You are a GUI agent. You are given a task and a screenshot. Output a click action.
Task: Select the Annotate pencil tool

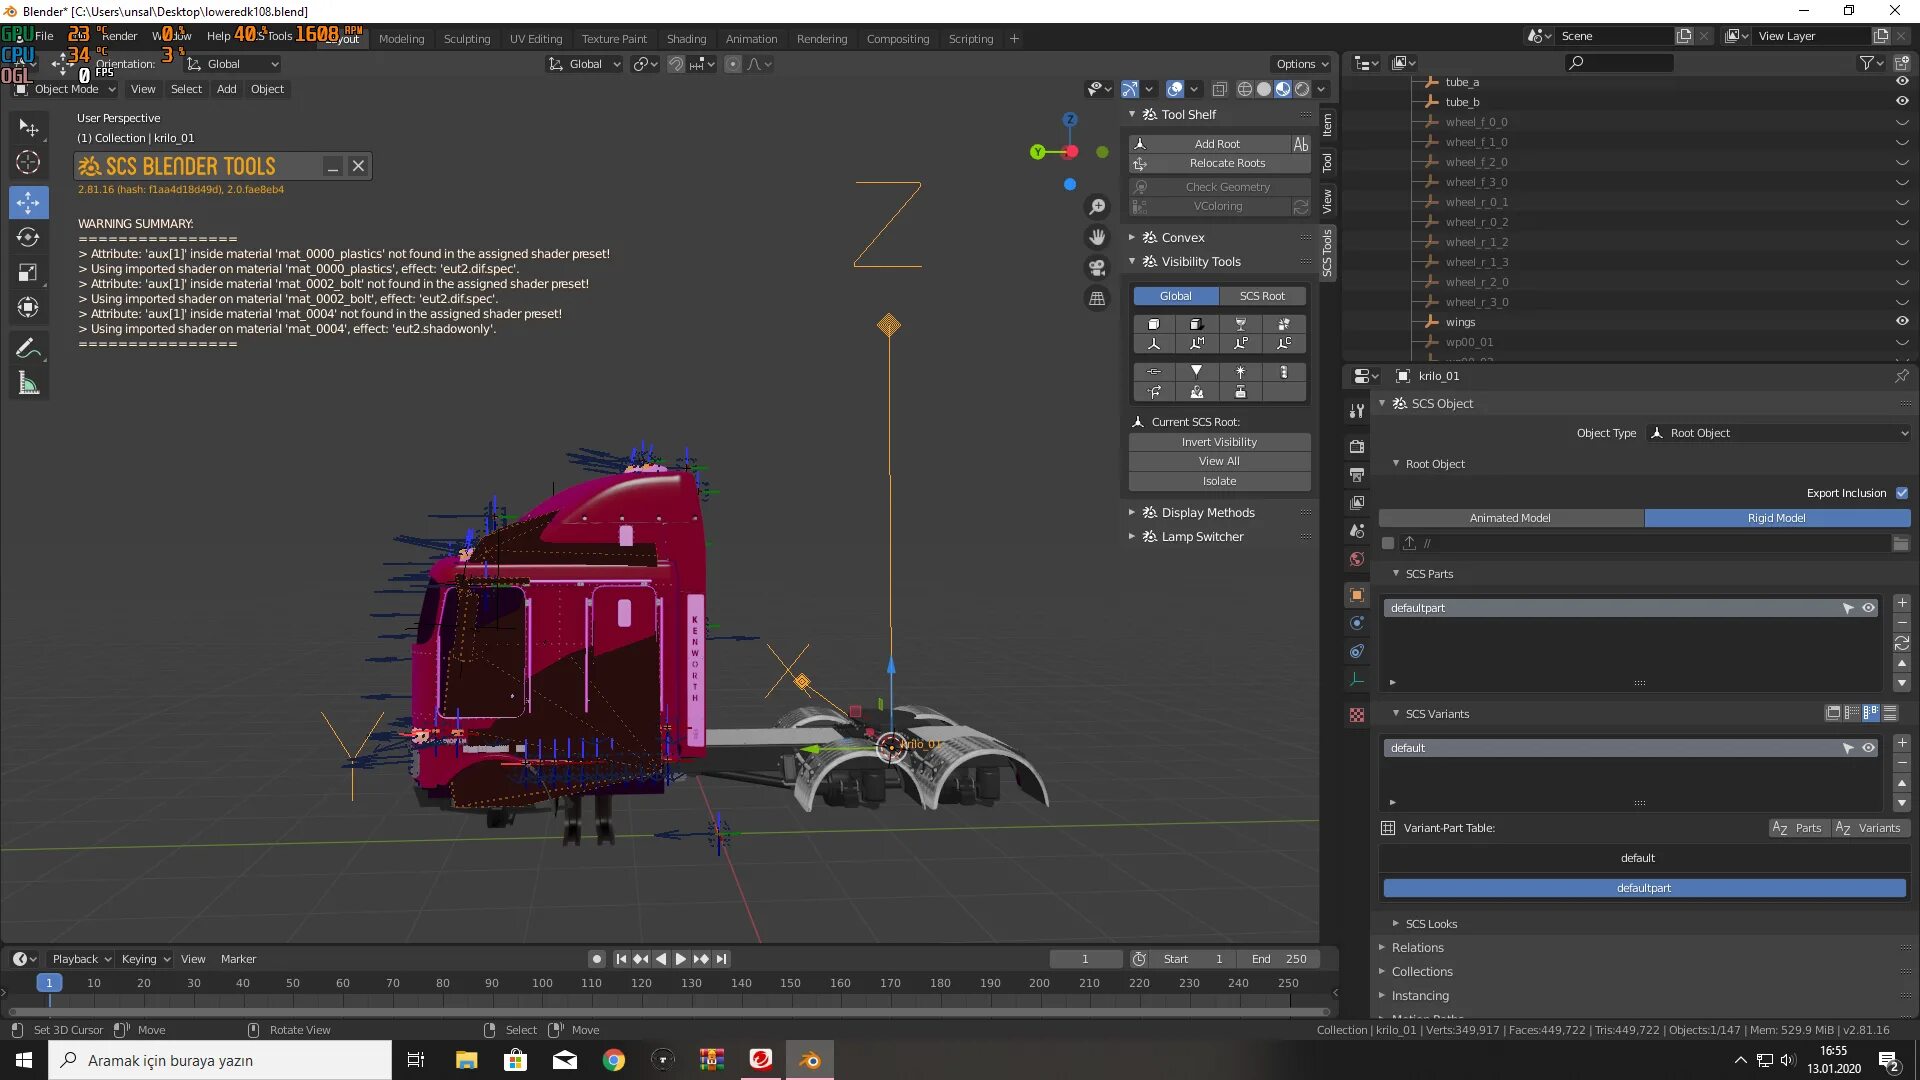[x=28, y=348]
